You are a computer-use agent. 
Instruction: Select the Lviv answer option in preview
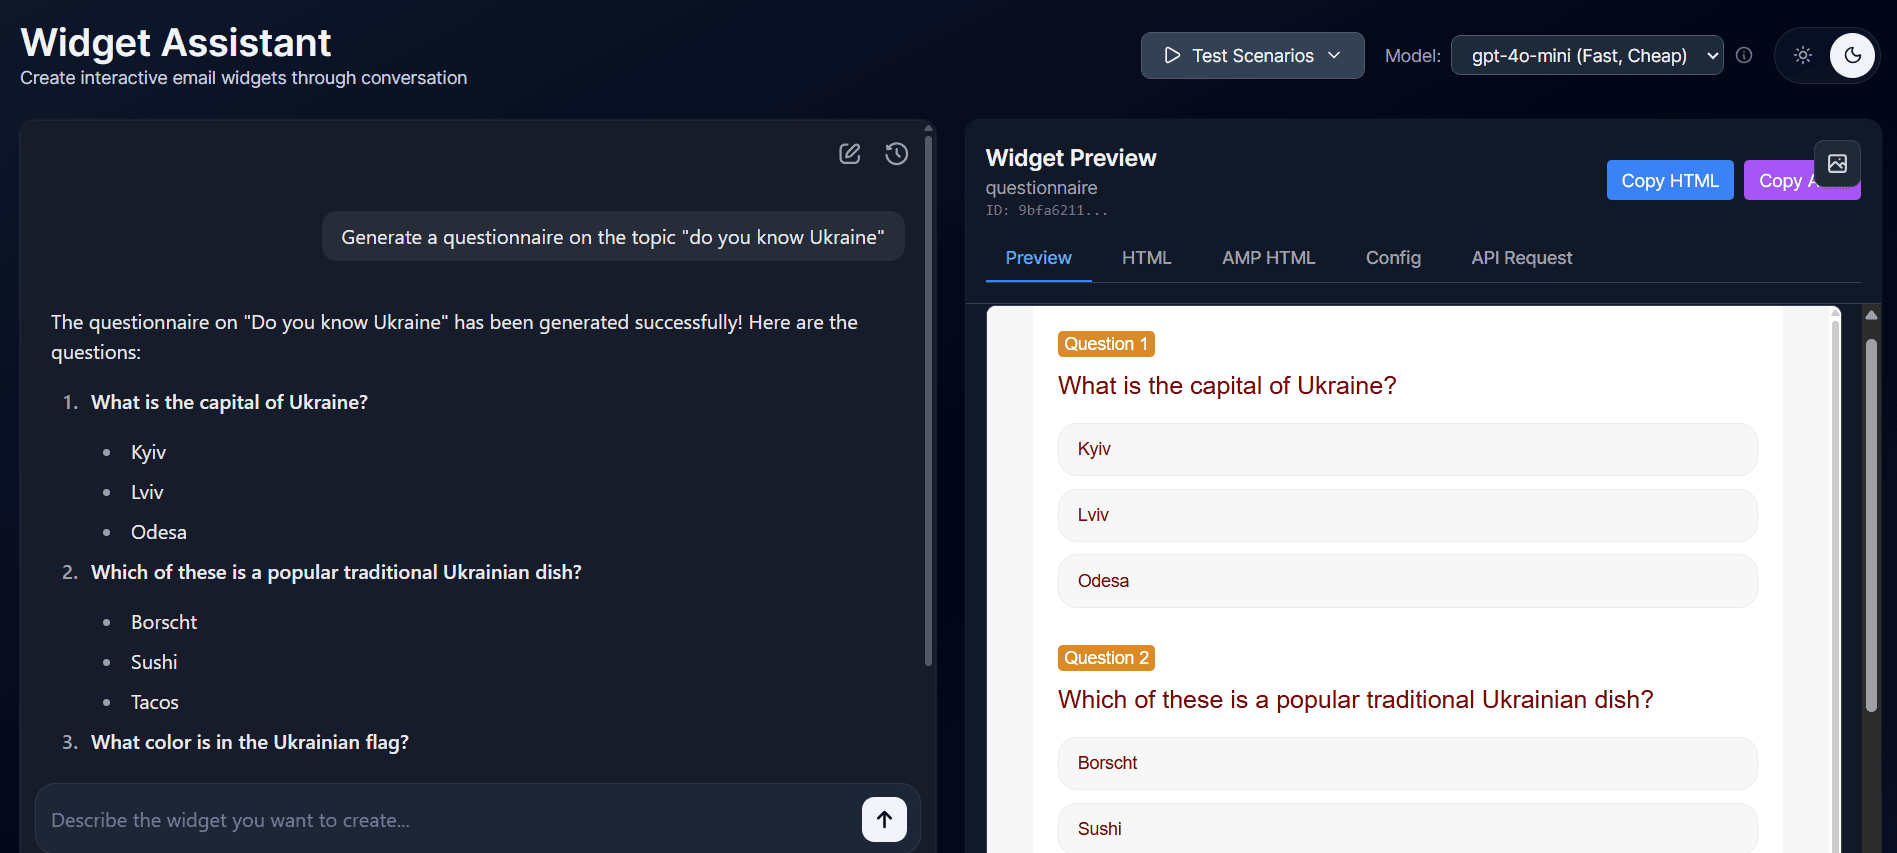[x=1407, y=515]
